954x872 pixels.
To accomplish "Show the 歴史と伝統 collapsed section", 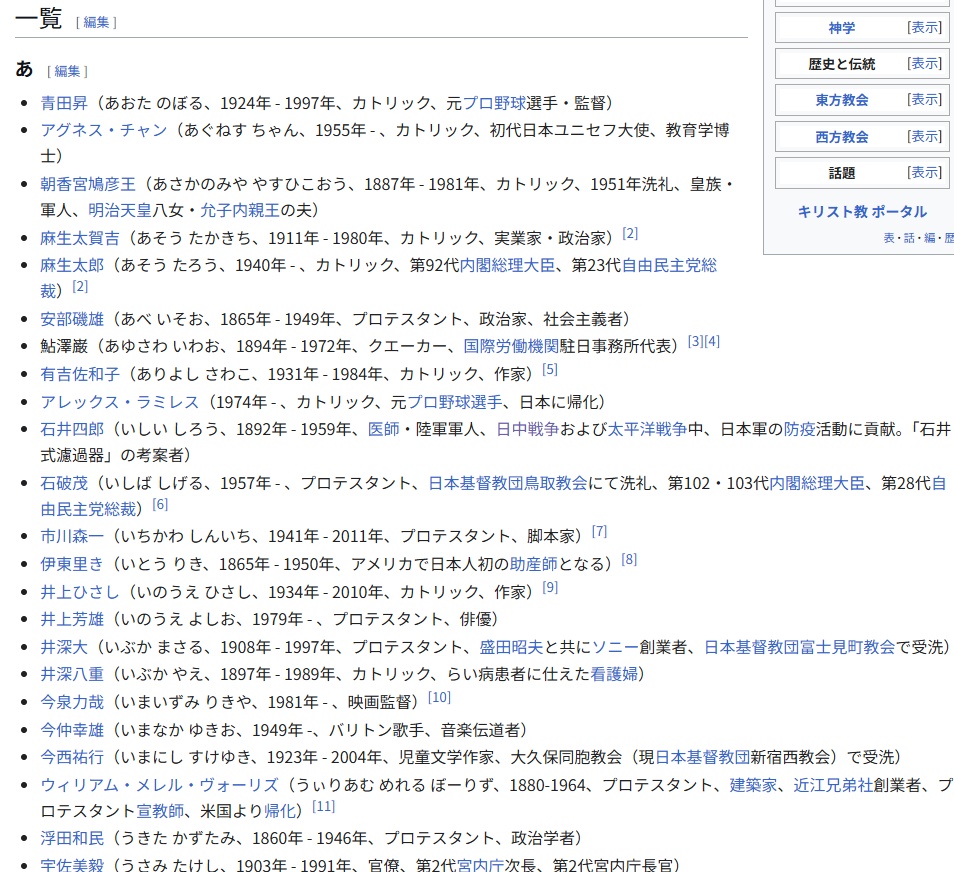I will [x=924, y=64].
